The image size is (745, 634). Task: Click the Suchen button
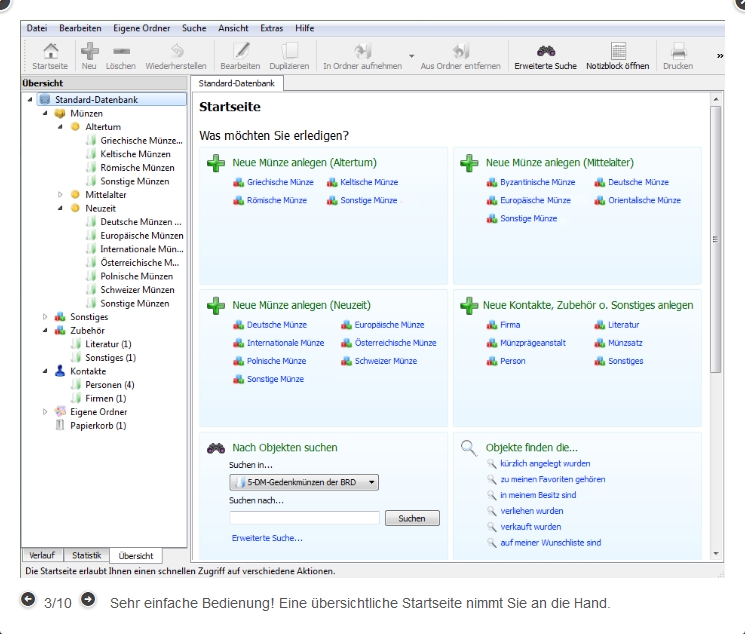412,518
